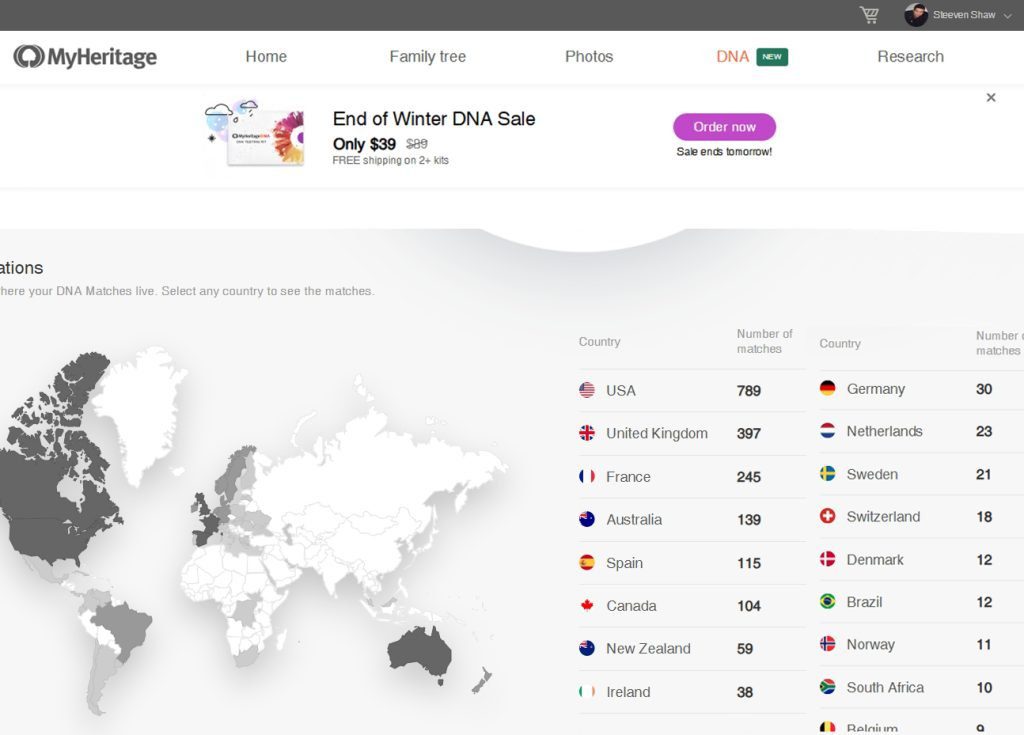
Task: Click the DNA kit product image
Action: click(255, 135)
